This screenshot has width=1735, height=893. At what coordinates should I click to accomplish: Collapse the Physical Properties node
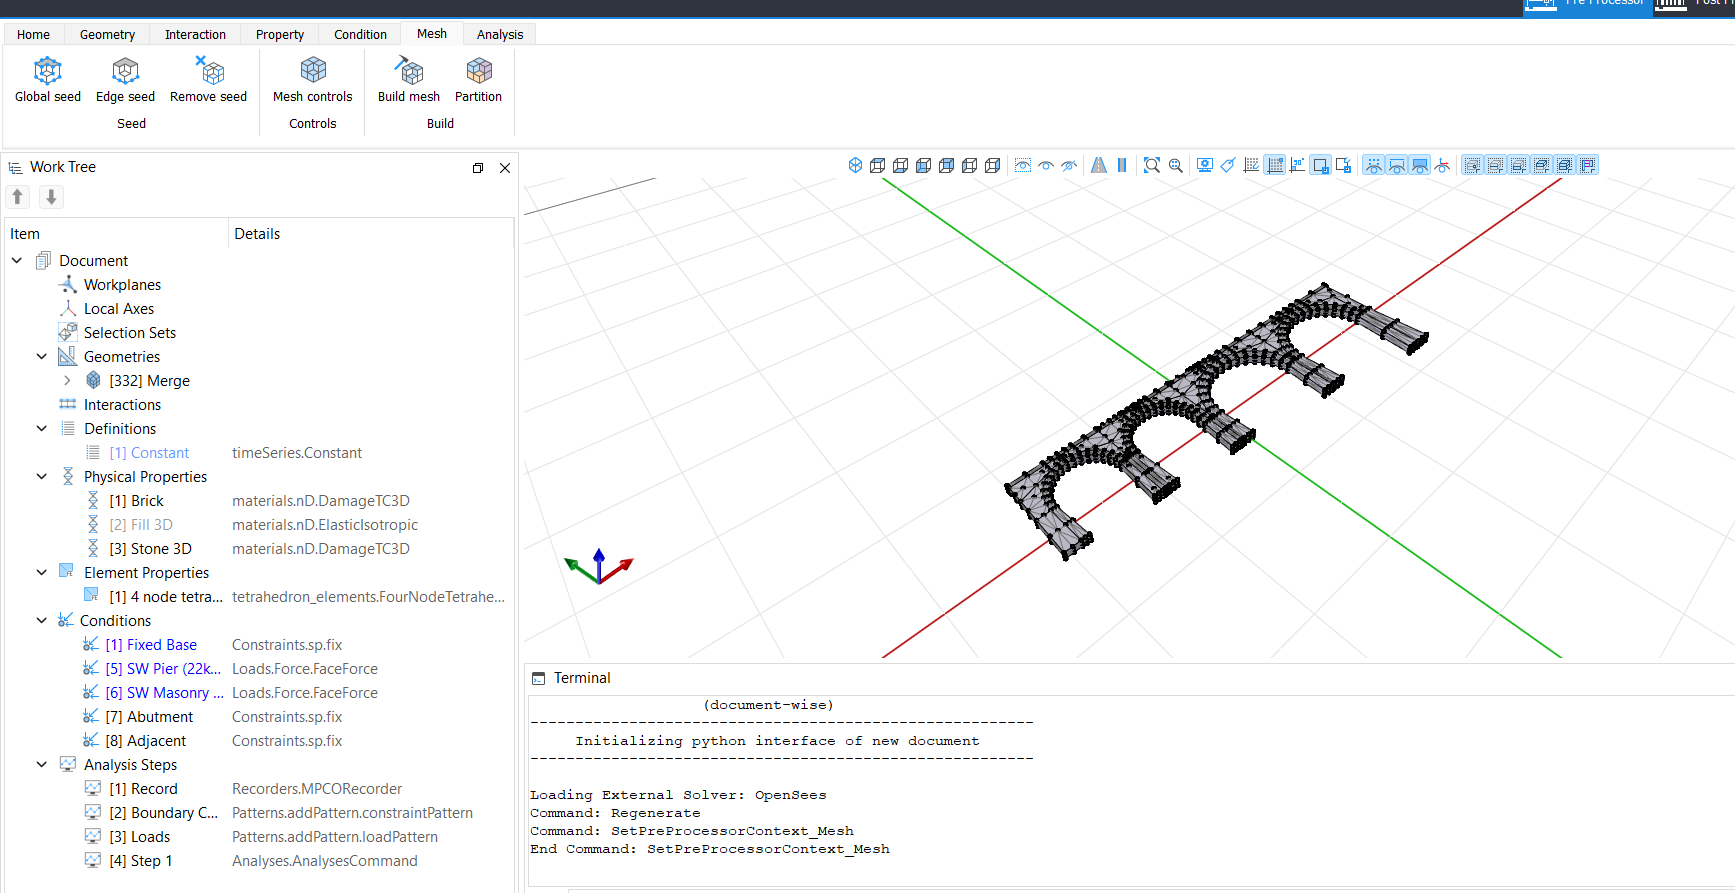click(x=42, y=476)
